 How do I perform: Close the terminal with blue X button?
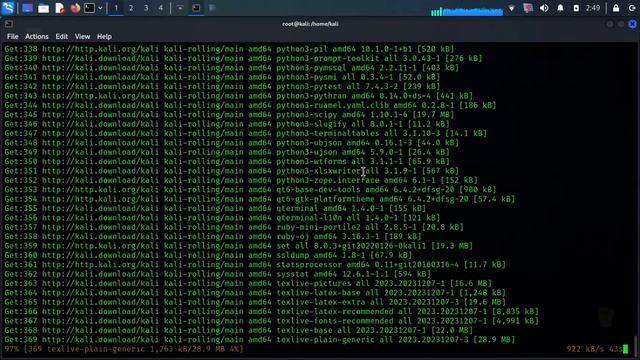tap(632, 24)
